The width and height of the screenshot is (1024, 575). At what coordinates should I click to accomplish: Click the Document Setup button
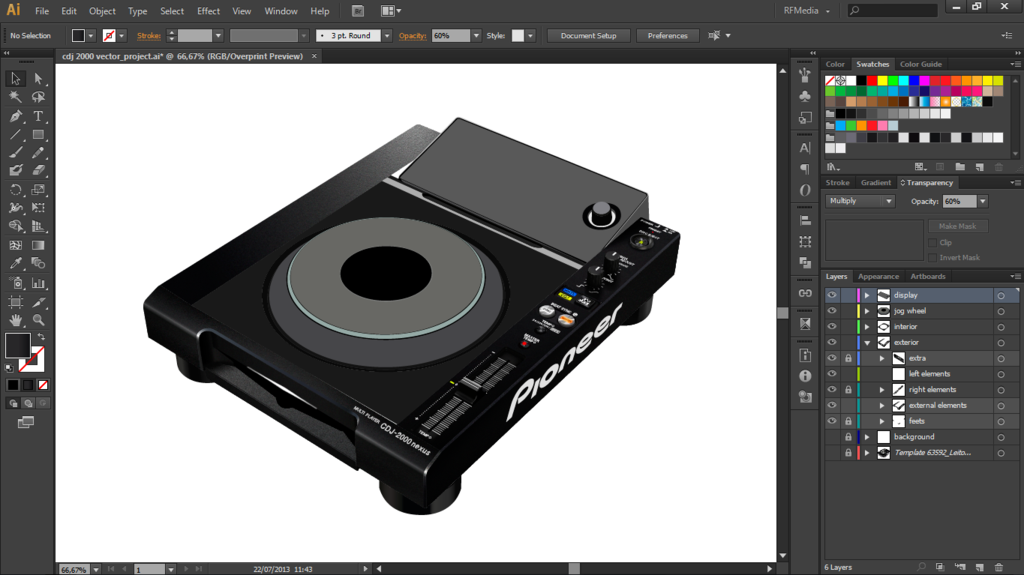[588, 35]
